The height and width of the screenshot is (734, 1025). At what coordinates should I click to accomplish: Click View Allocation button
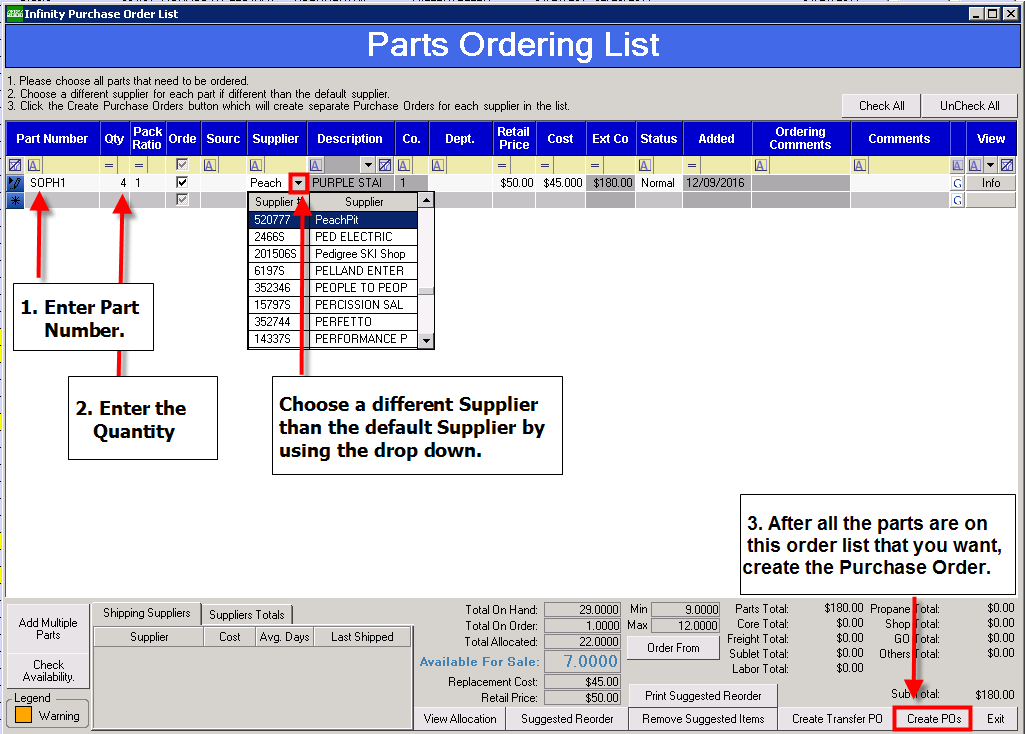point(460,719)
